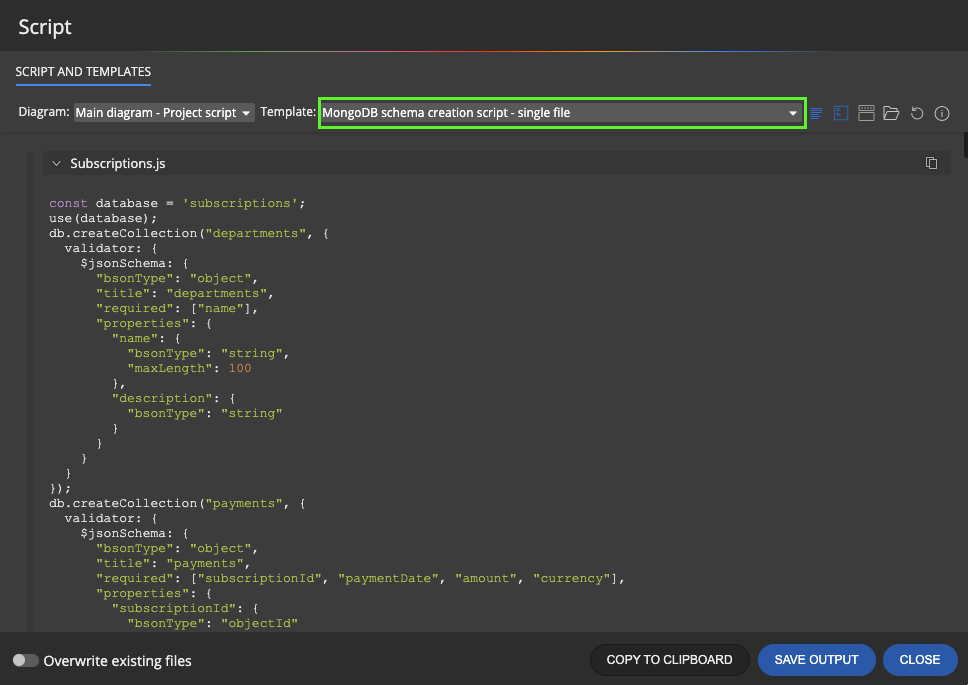Click the text wrap lines icon
This screenshot has width=968, height=685.
(x=816, y=113)
